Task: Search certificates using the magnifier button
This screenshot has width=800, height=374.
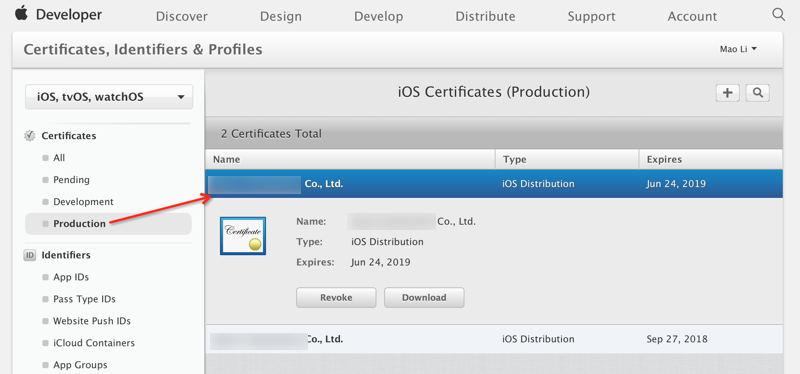Action: (758, 93)
